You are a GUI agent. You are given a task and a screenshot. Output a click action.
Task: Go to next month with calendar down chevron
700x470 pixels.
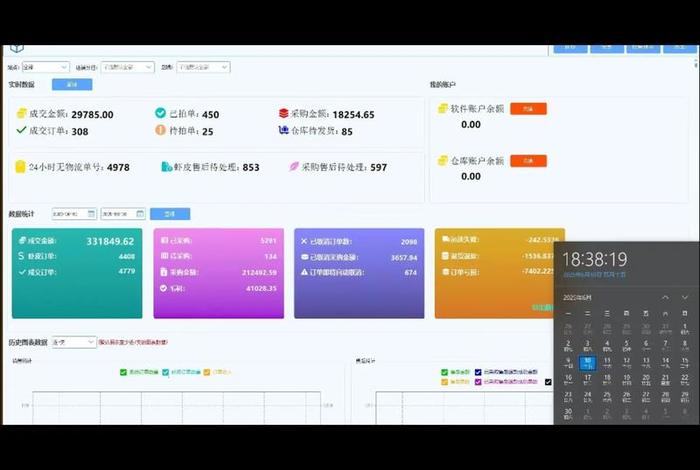[x=685, y=297]
